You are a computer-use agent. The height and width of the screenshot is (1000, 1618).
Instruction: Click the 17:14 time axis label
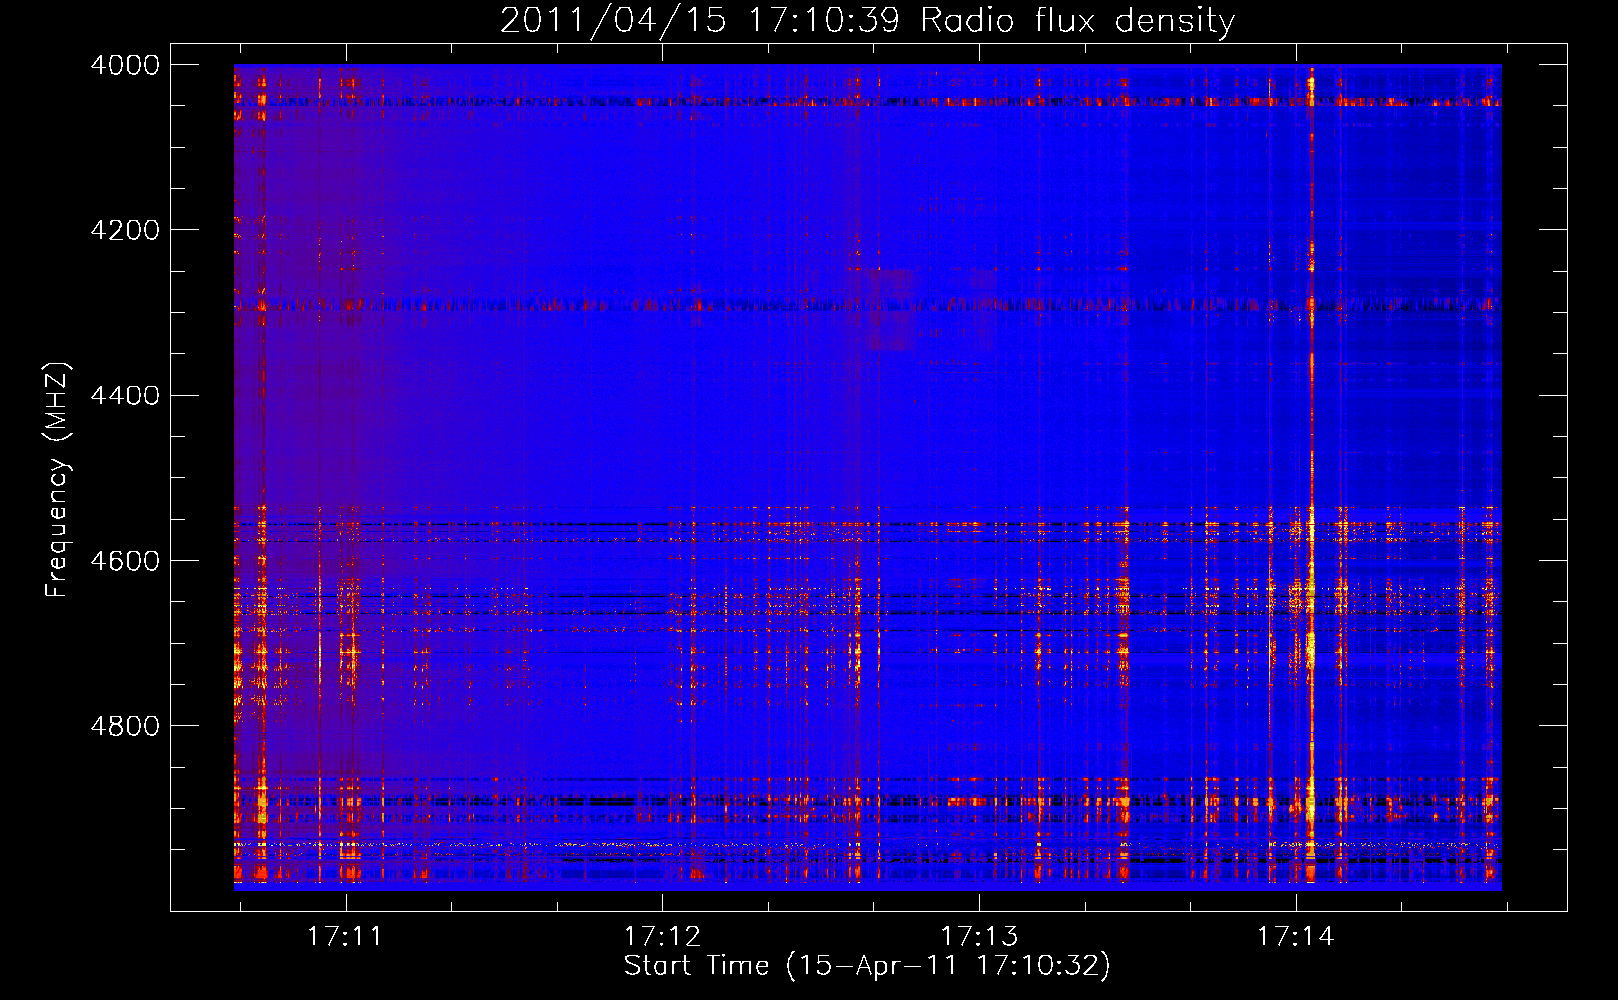(x=1296, y=937)
